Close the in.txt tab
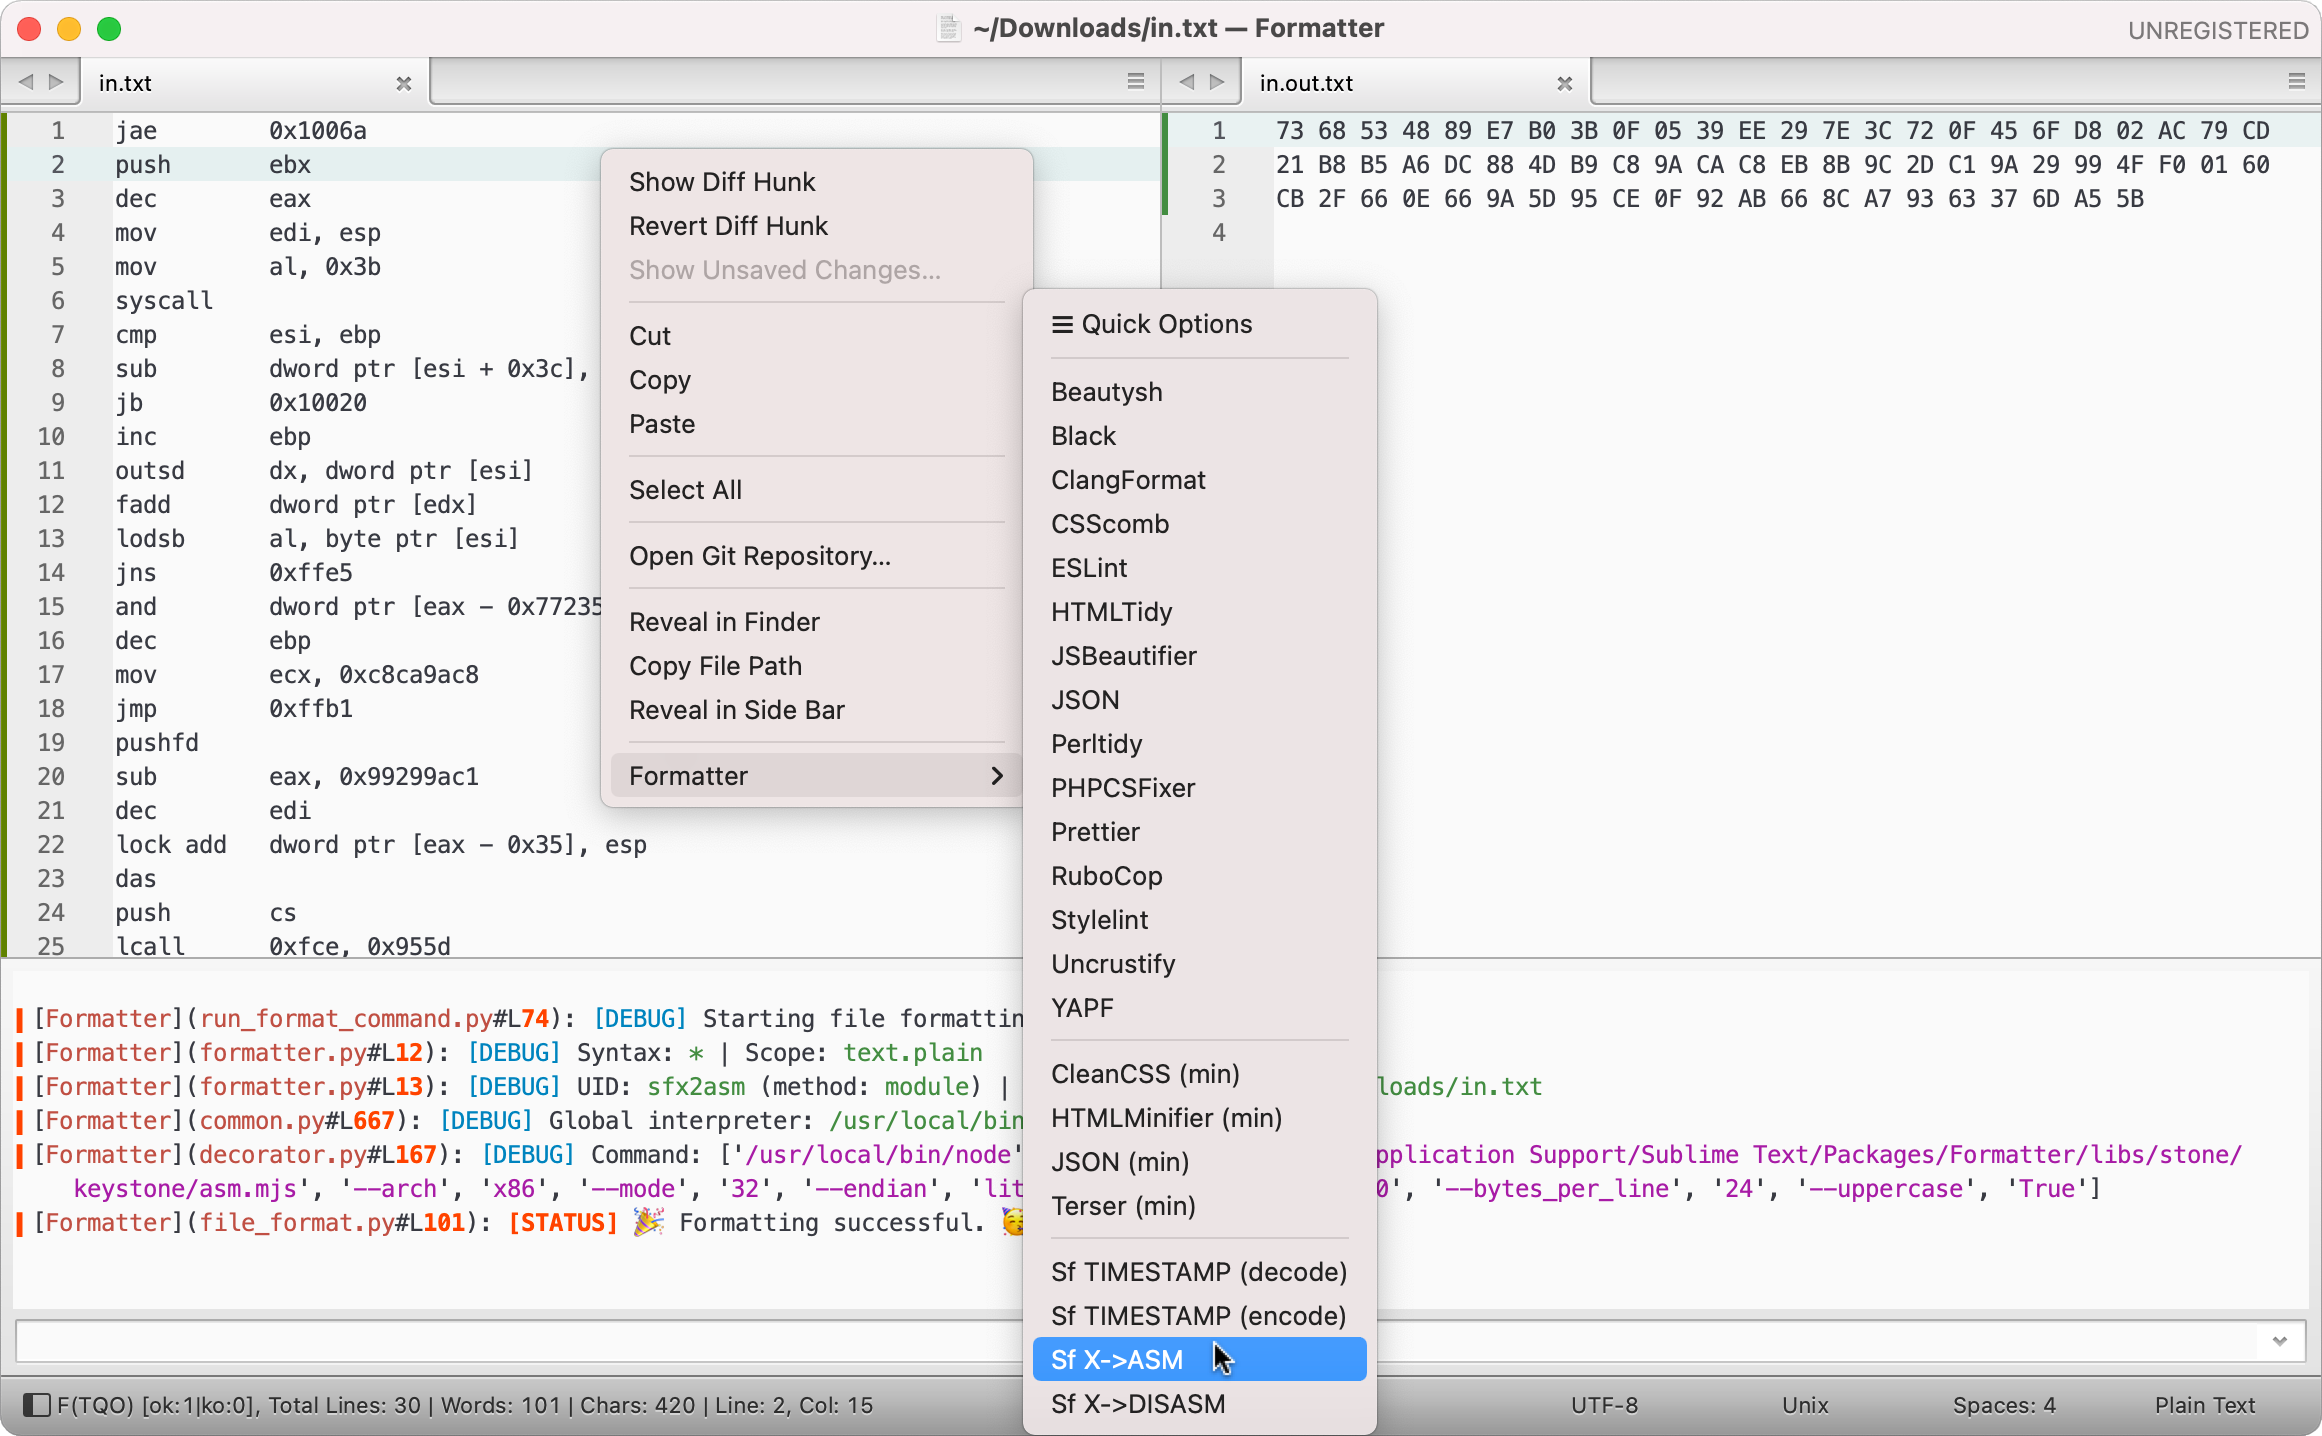Image resolution: width=2322 pixels, height=1436 pixels. (x=403, y=84)
